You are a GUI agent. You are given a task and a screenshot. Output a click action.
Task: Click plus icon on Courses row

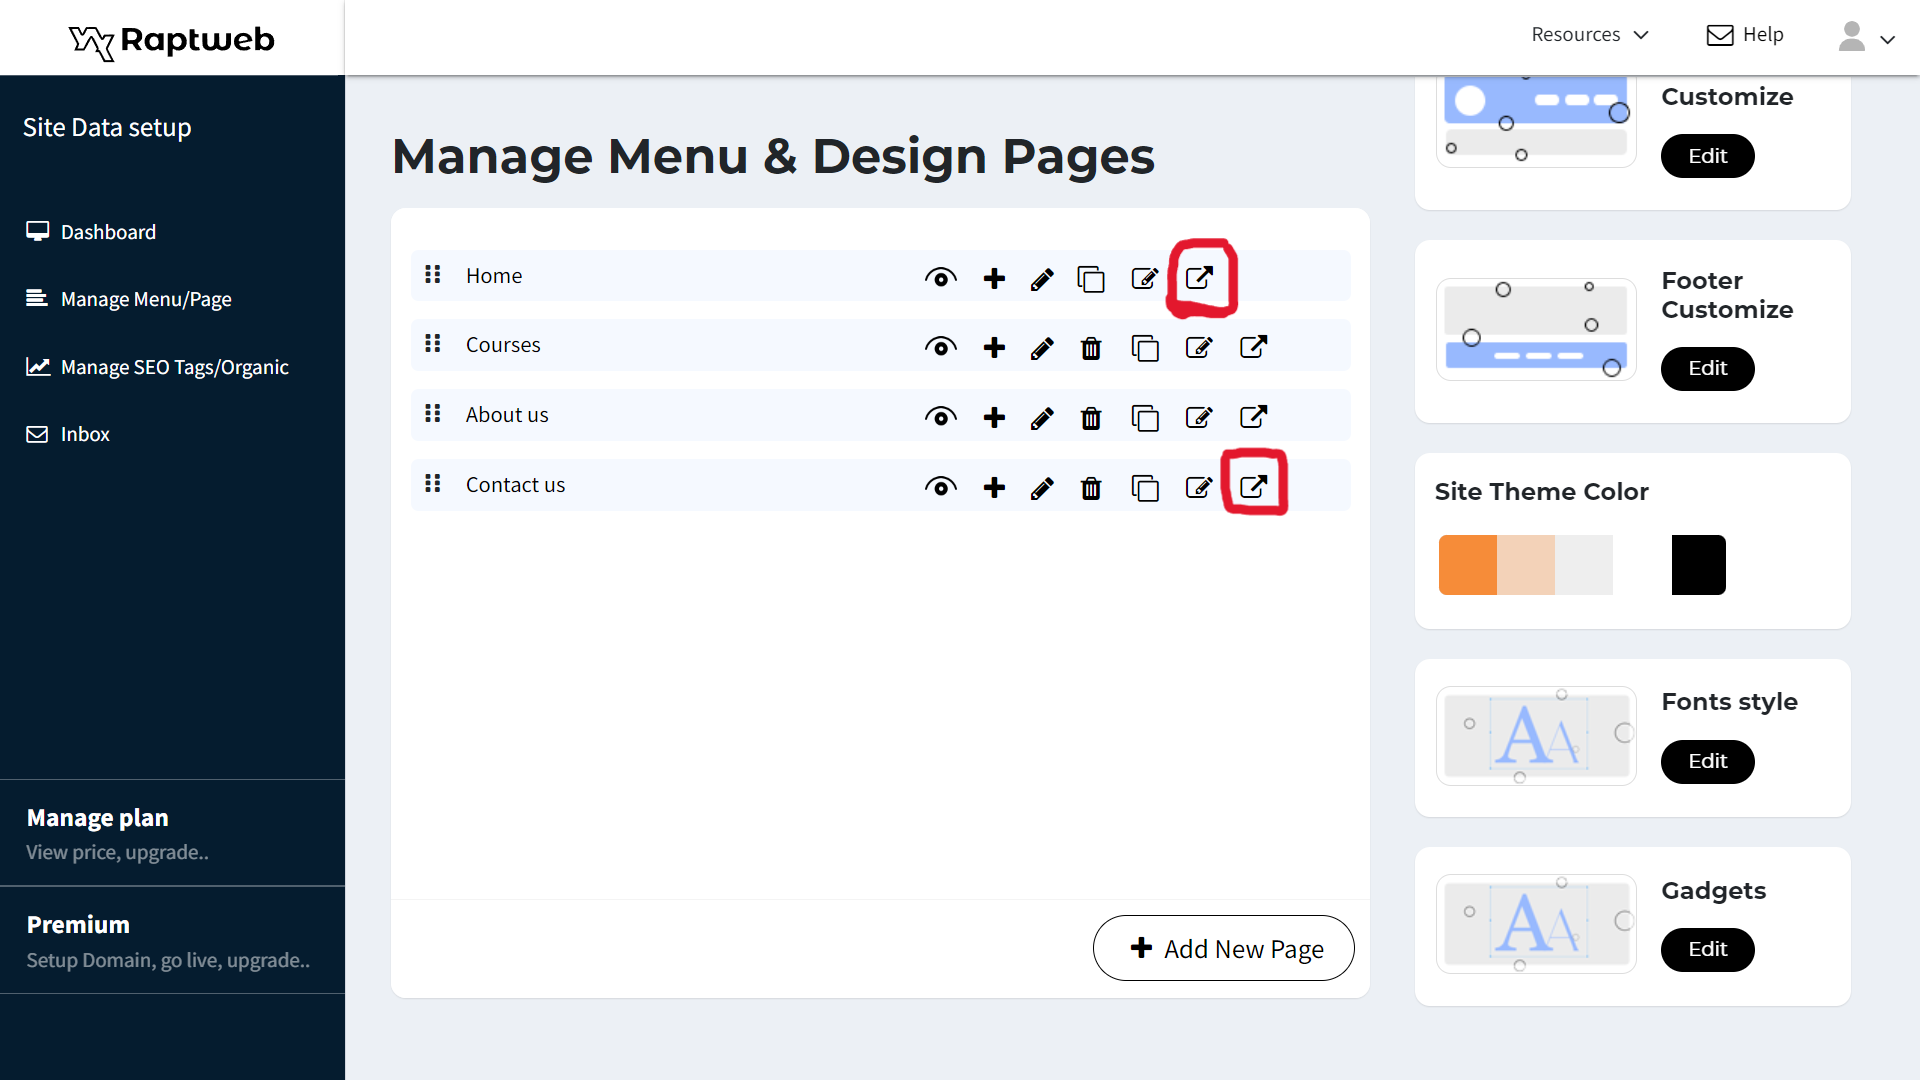[x=994, y=347]
